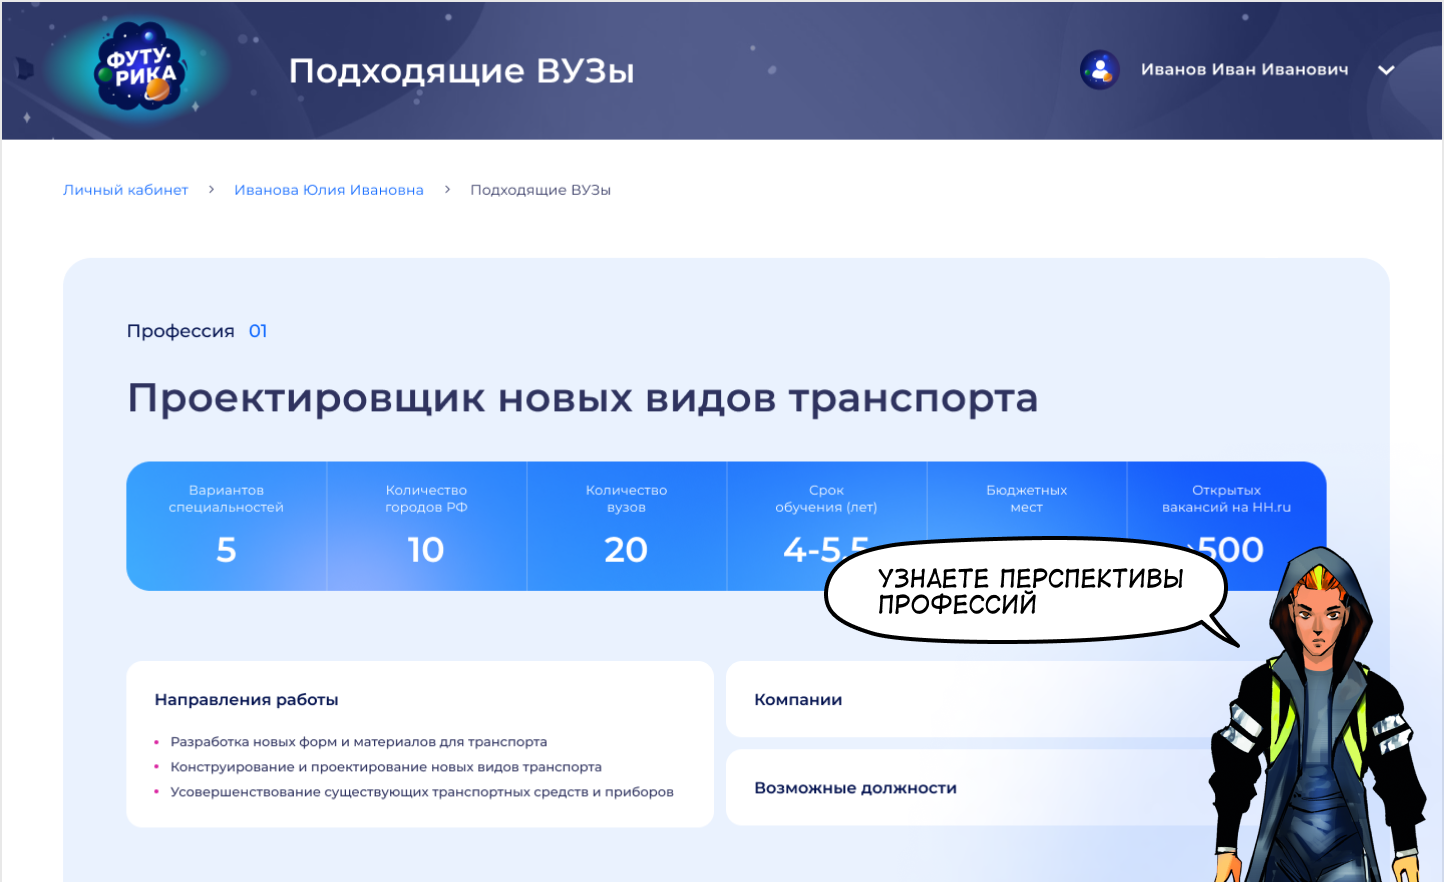This screenshot has height=882, width=1444.
Task: Click the Профессия 01 label
Action: (x=196, y=331)
